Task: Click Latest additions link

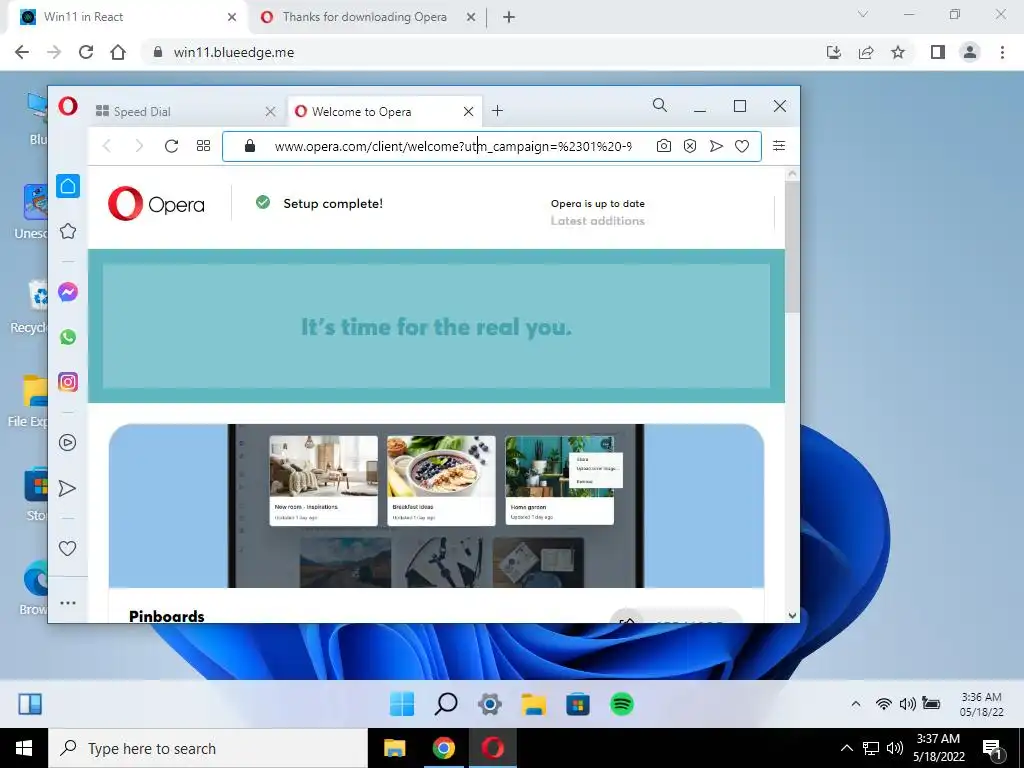Action: coord(598,221)
